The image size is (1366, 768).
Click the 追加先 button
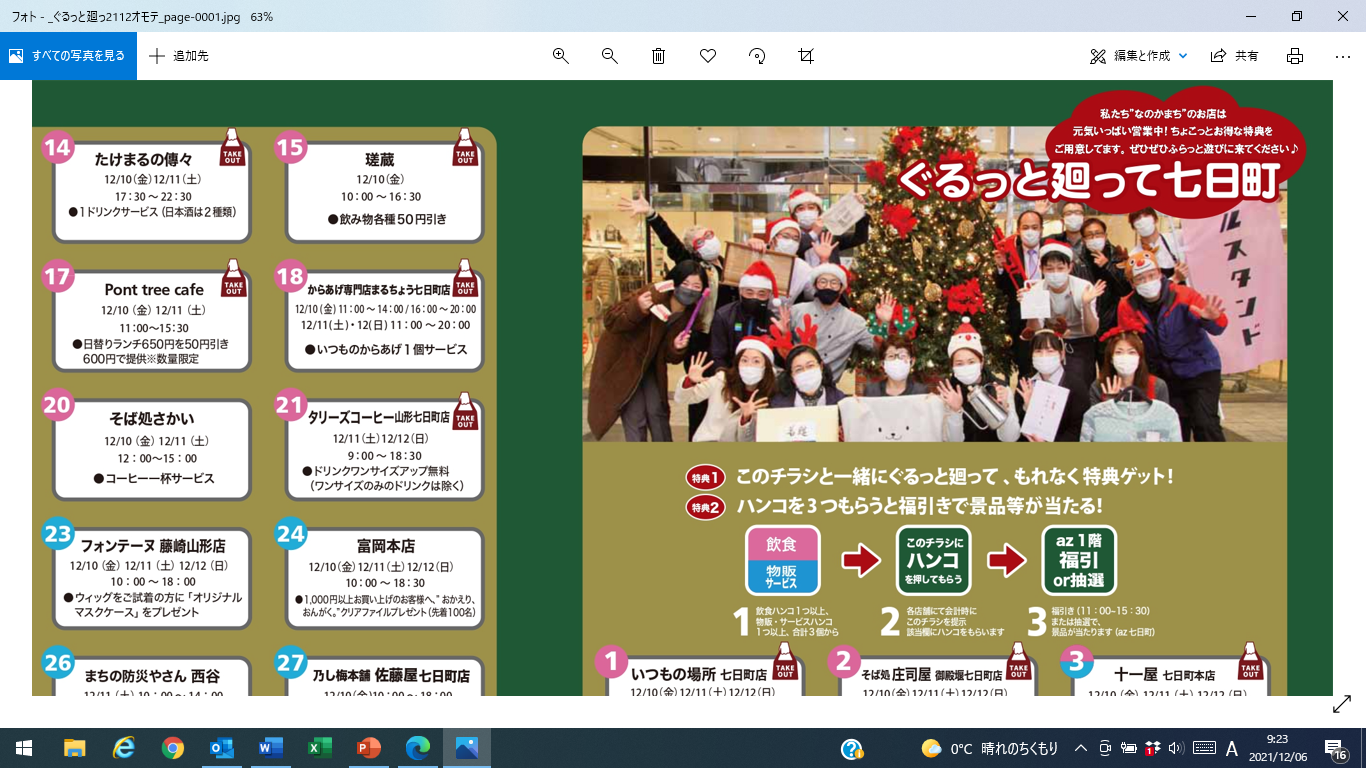(x=179, y=56)
